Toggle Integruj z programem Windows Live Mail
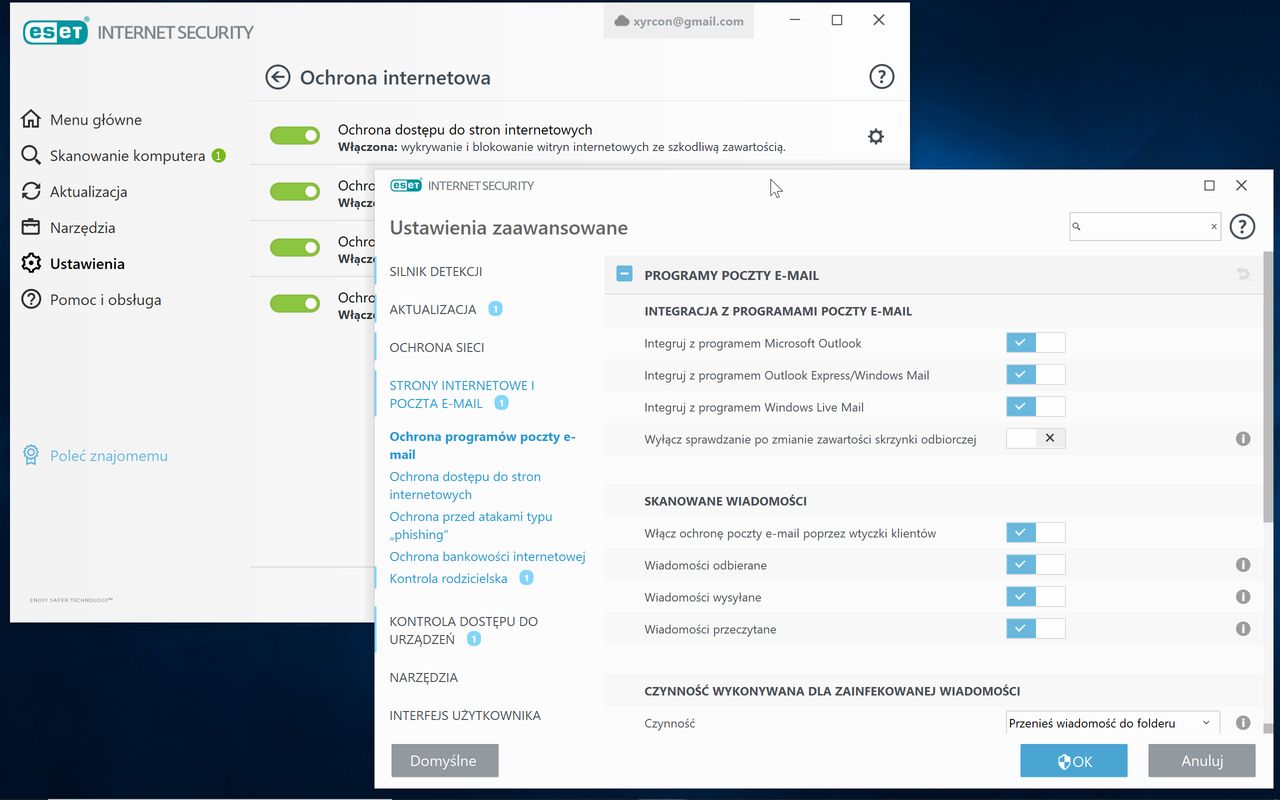This screenshot has width=1280, height=800. coord(1035,407)
